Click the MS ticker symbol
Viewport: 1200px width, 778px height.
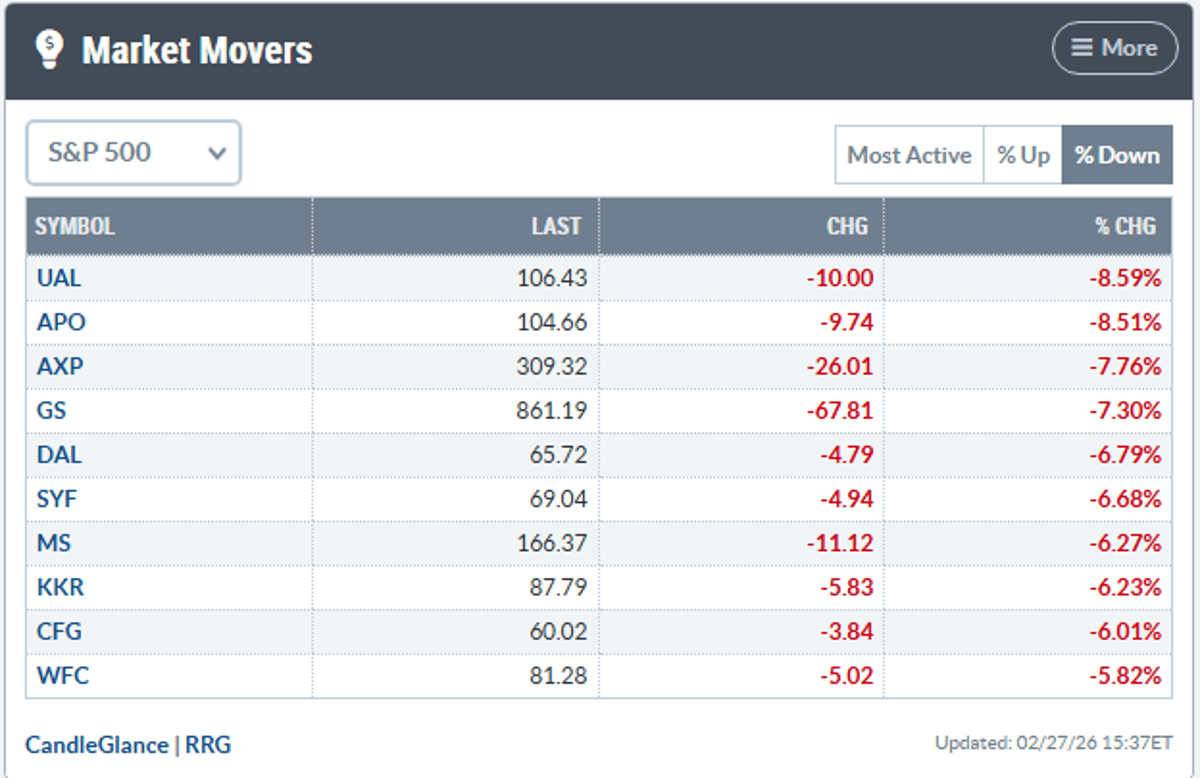[x=52, y=543]
